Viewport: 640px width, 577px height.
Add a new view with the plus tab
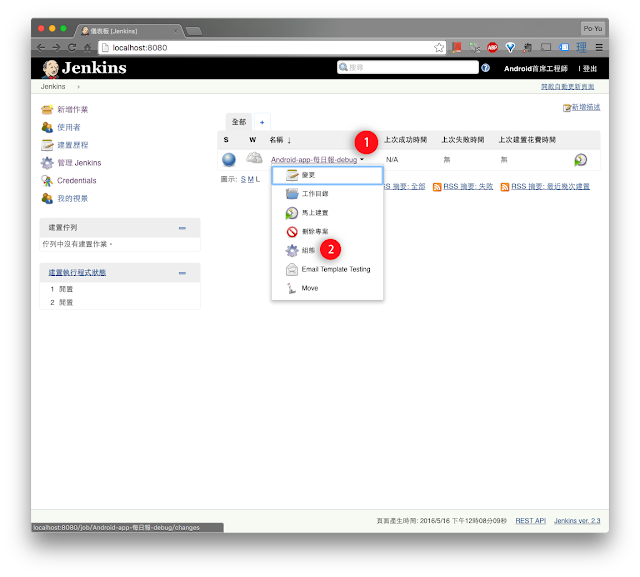pyautogui.click(x=262, y=122)
